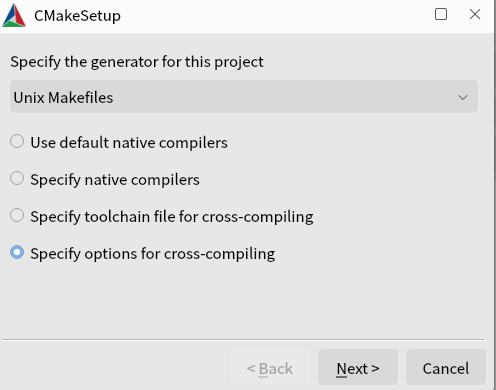Choose the Specify native compilers radio button
This screenshot has height=390, width=496.
[17, 178]
